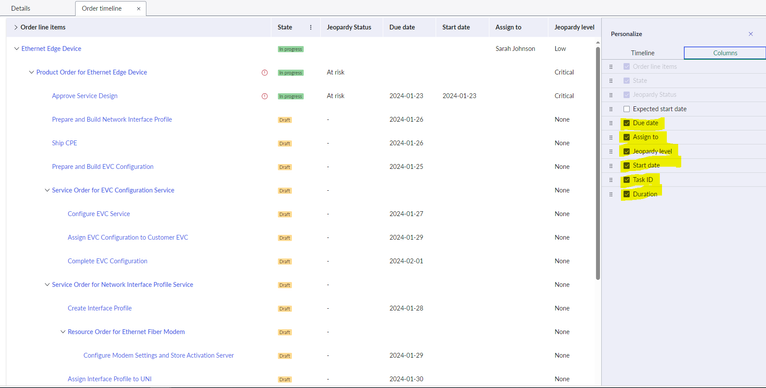Click the Low jeopardy level cell

[x=560, y=49]
